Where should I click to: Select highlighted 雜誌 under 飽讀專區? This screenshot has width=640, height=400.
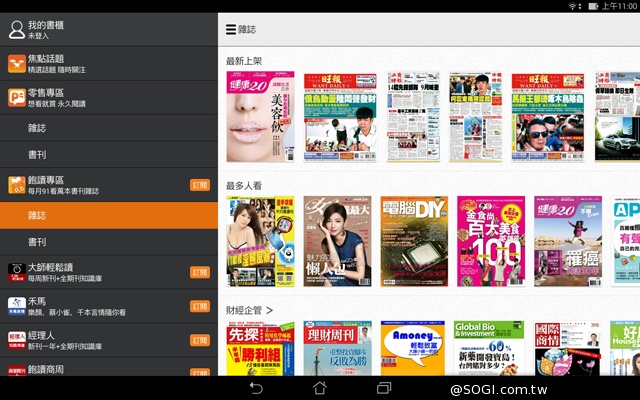[108, 214]
